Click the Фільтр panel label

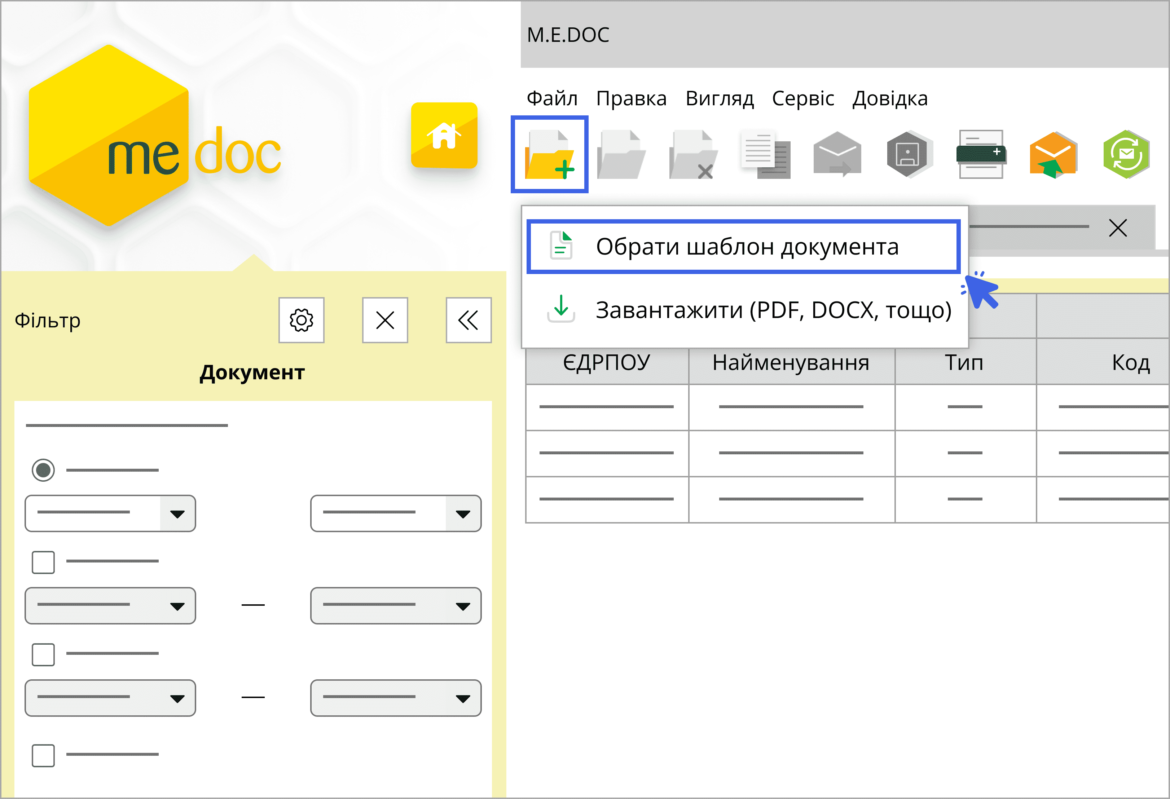48,321
